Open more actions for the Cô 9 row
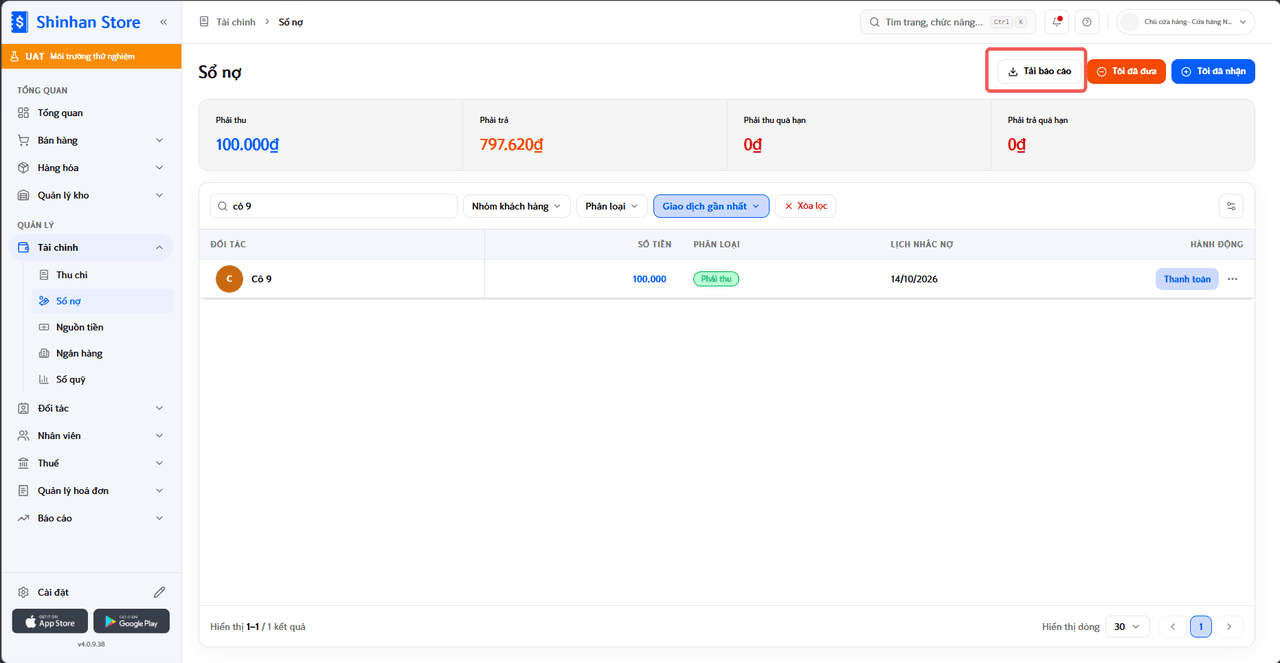1280x663 pixels. pyautogui.click(x=1232, y=279)
